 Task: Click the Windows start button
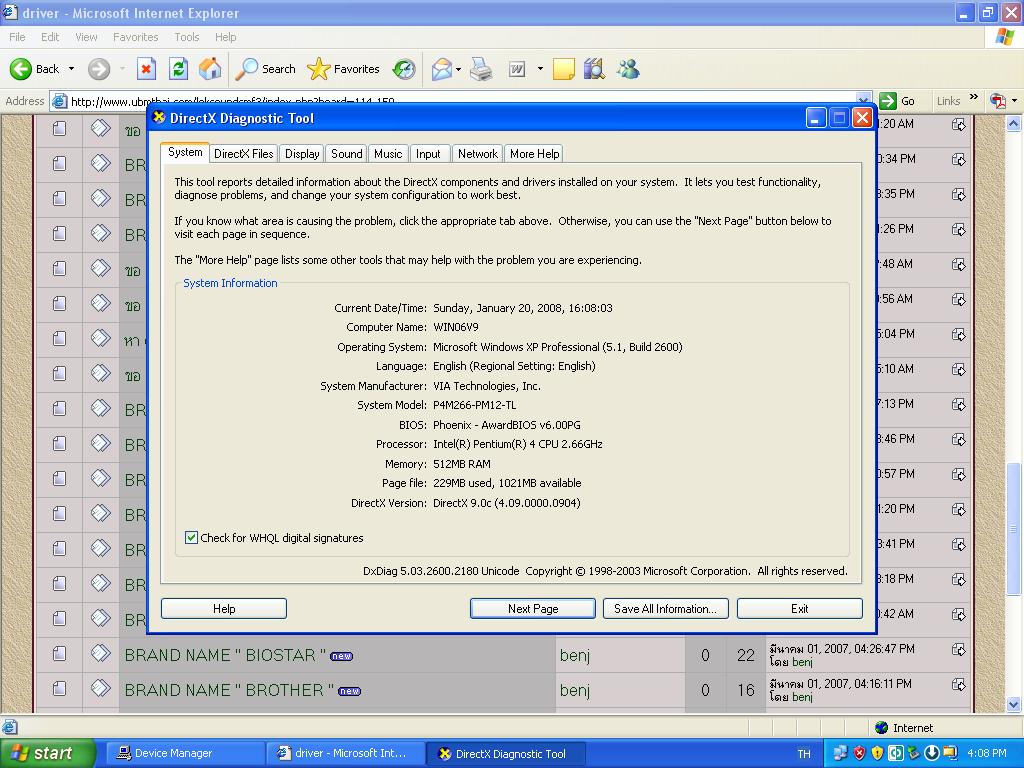[48, 754]
